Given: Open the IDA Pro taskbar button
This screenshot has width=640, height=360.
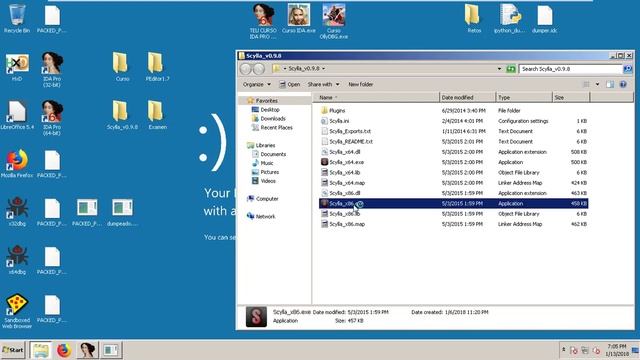Looking at the screenshot, I should (87, 350).
